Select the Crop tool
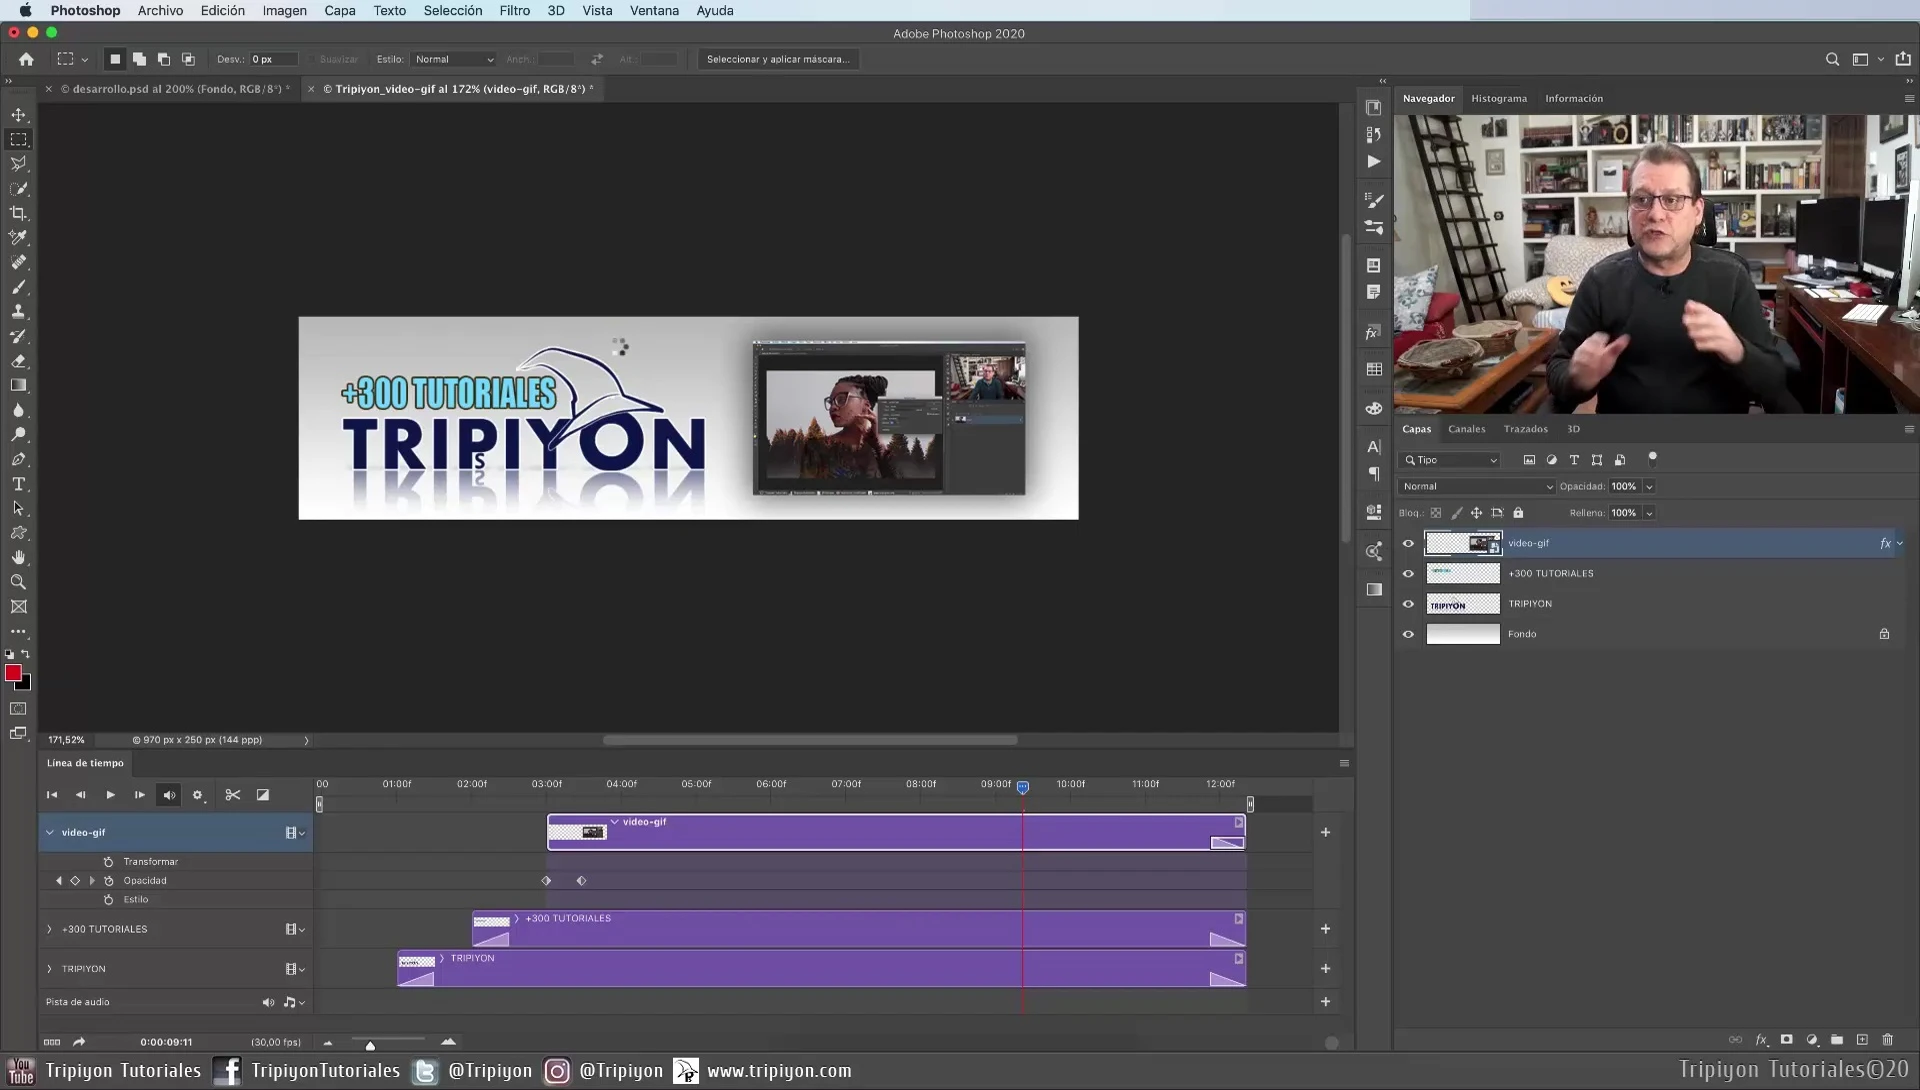The height and width of the screenshot is (1090, 1920). click(x=19, y=213)
